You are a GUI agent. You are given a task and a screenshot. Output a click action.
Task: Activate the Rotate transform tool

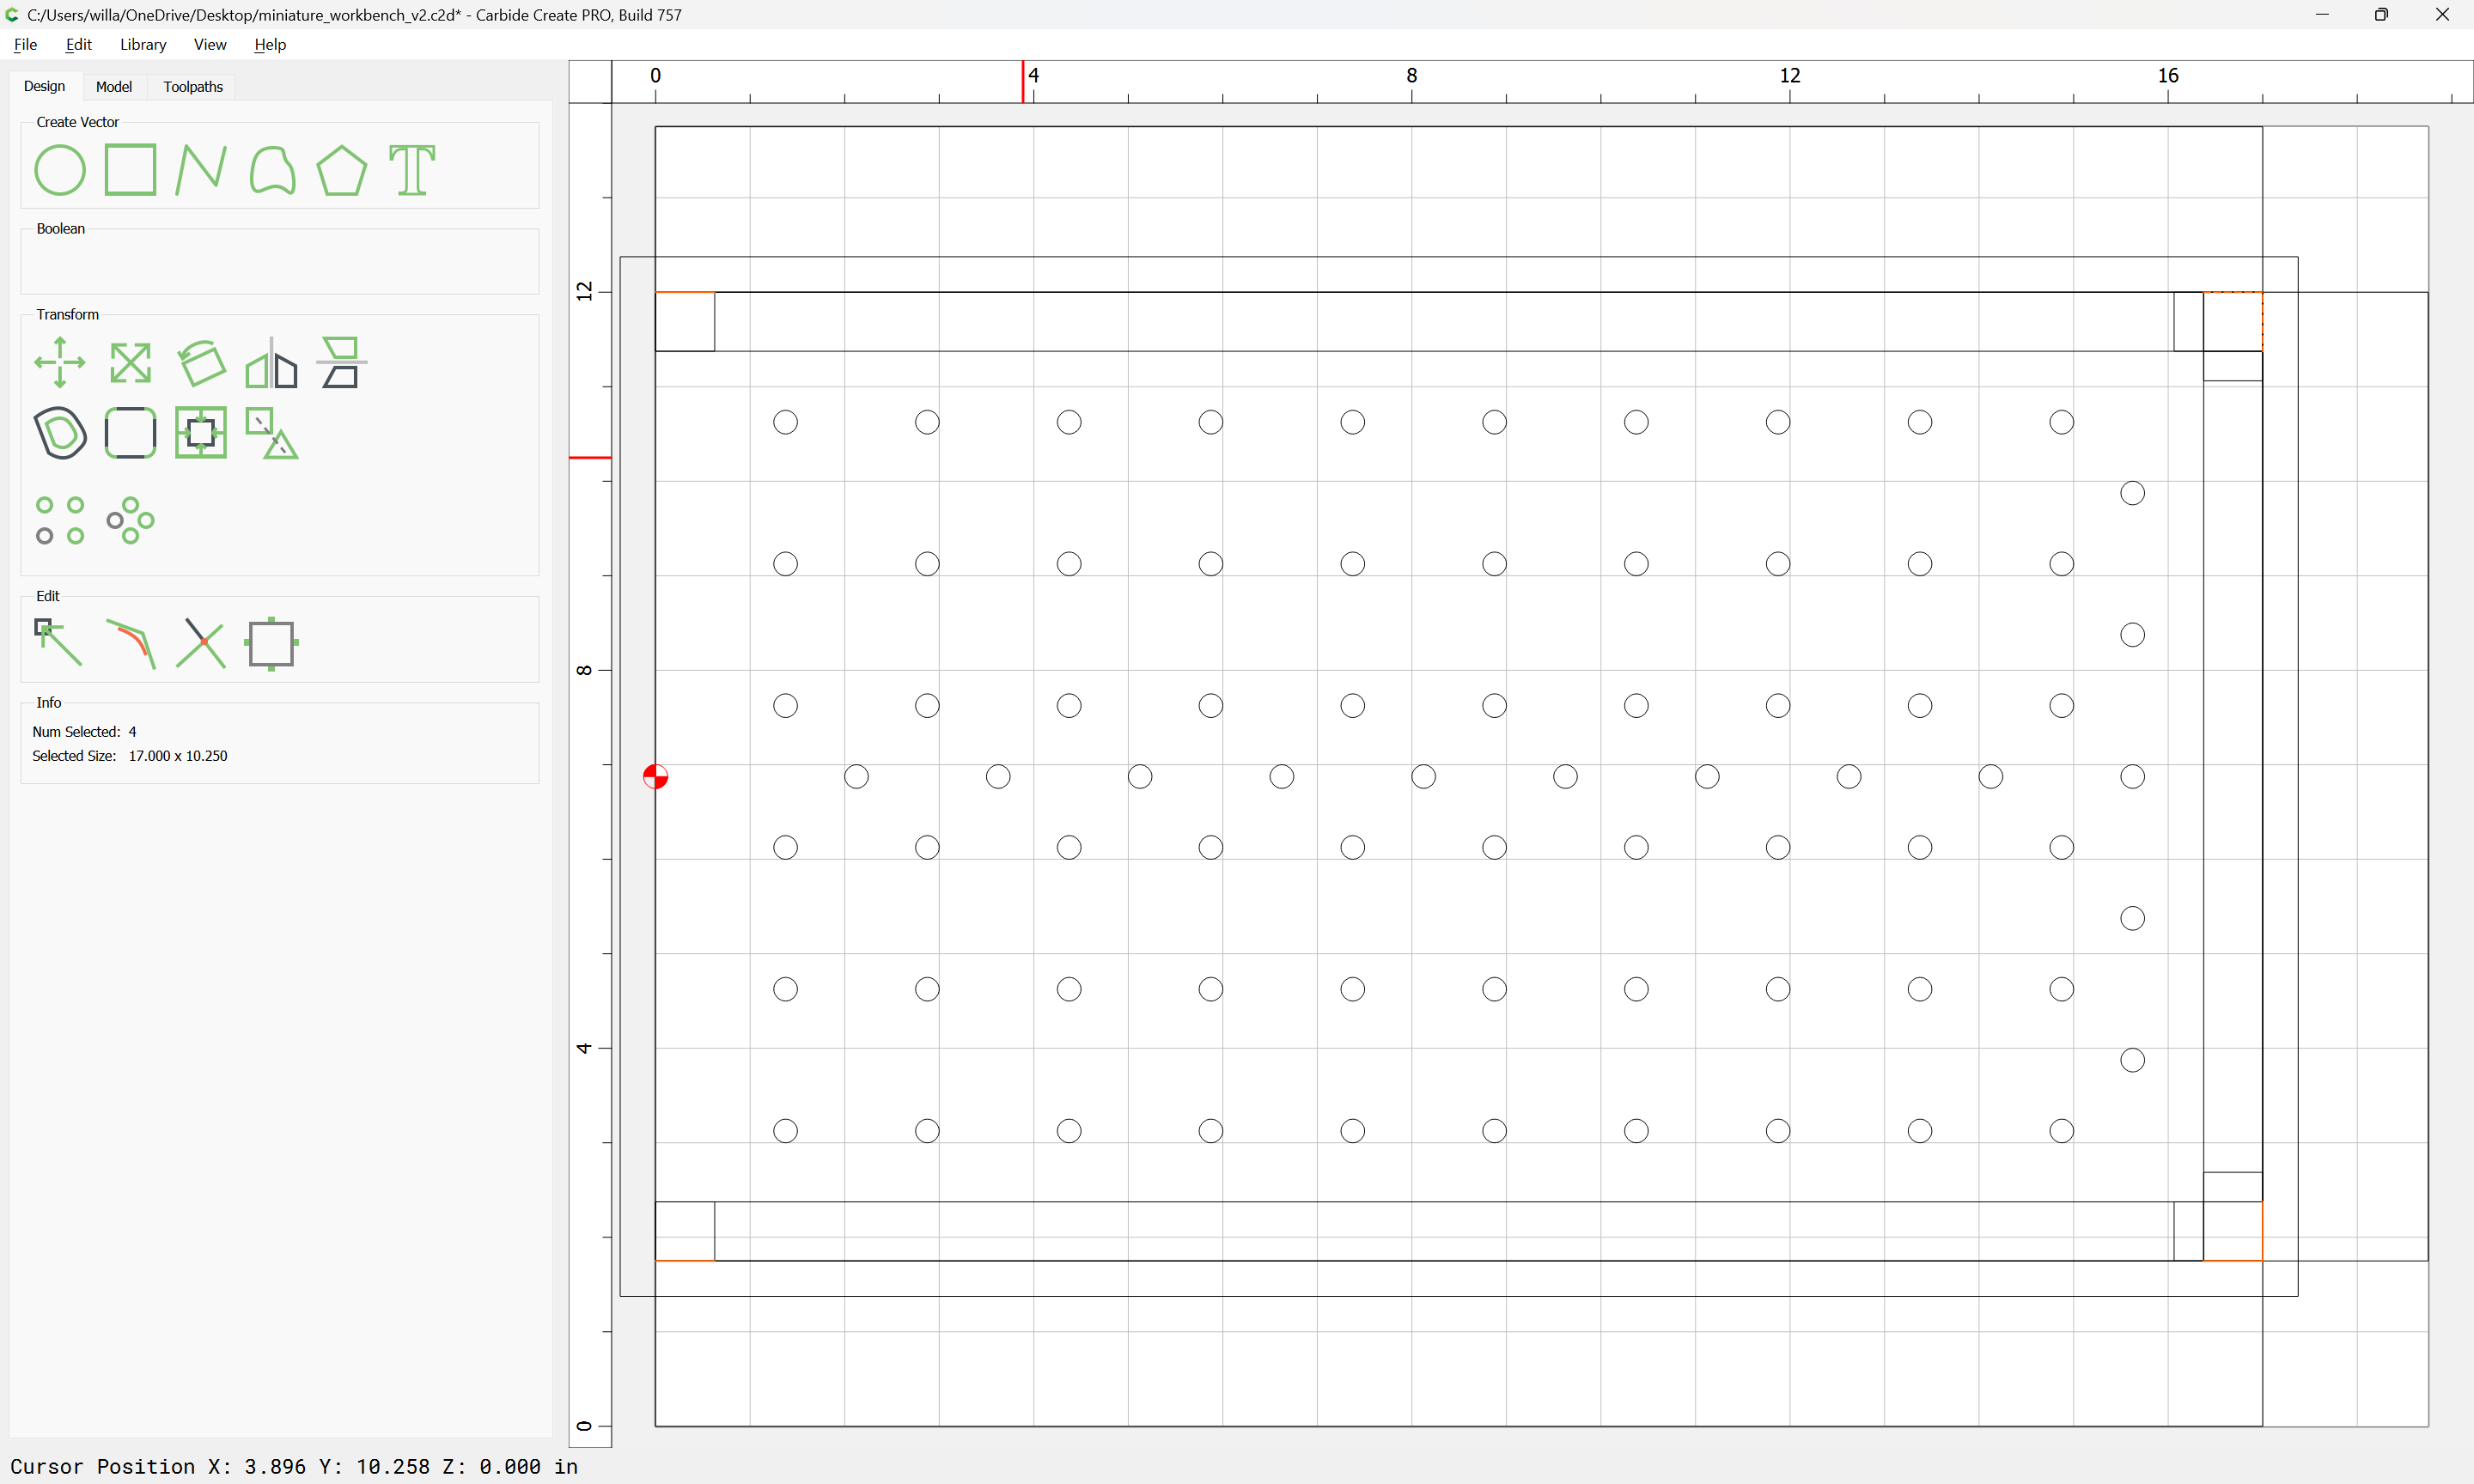[201, 362]
